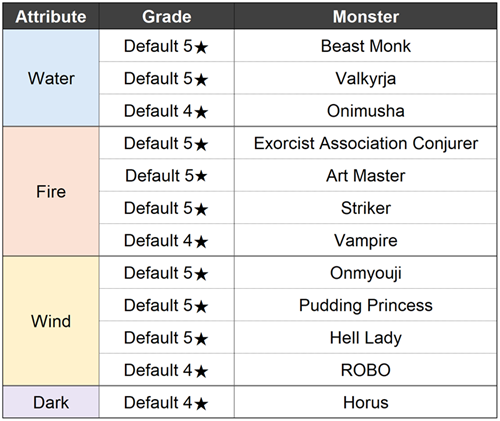Click the Pudding Princess cell
Viewport: 500px width, 421px height.
point(366,305)
